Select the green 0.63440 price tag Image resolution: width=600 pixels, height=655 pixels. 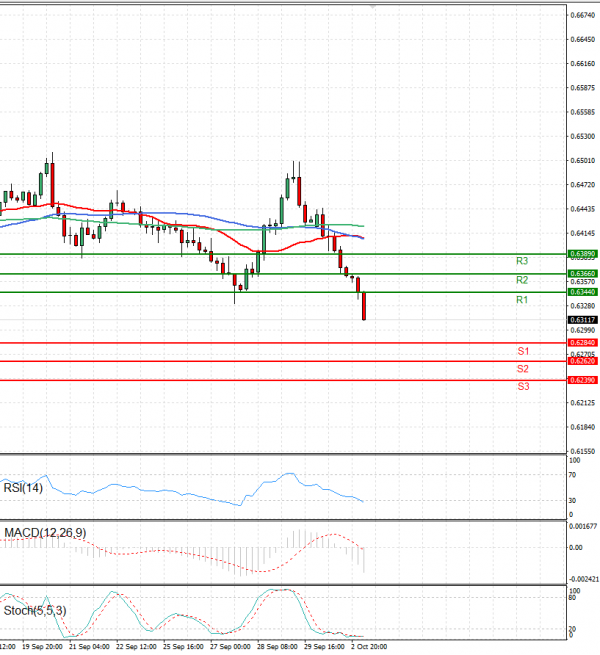pyautogui.click(x=583, y=292)
